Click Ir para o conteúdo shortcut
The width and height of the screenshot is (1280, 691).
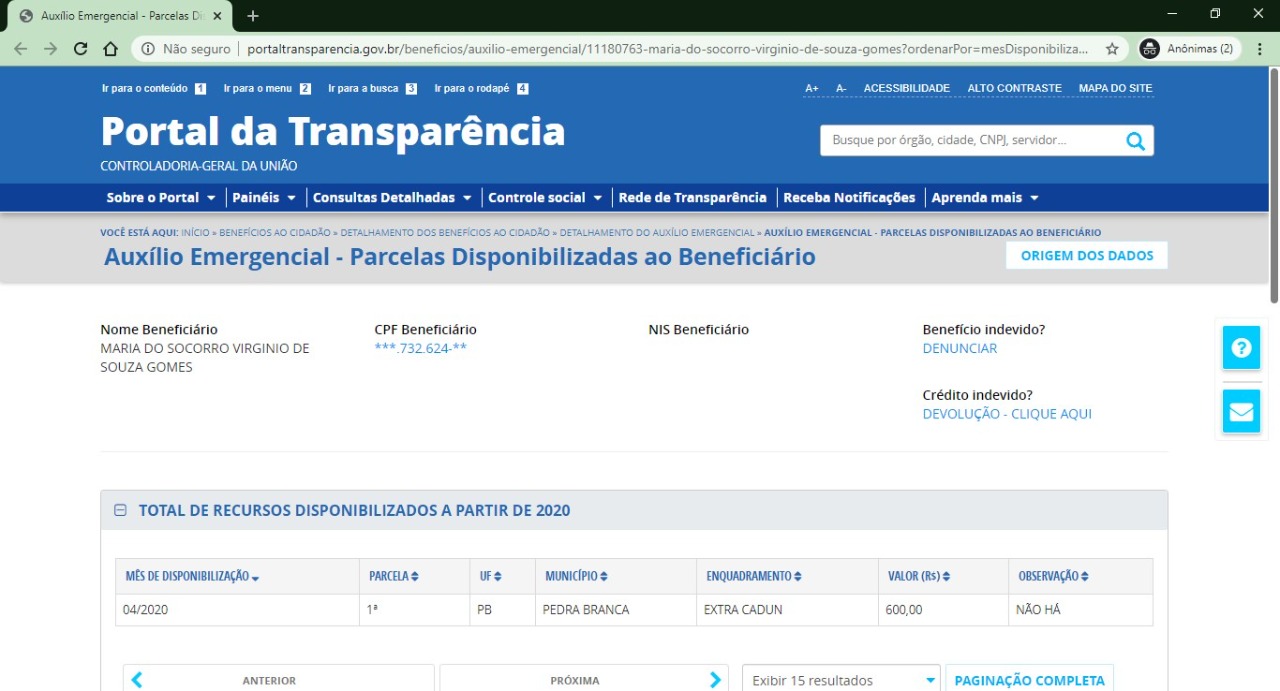[x=153, y=88]
